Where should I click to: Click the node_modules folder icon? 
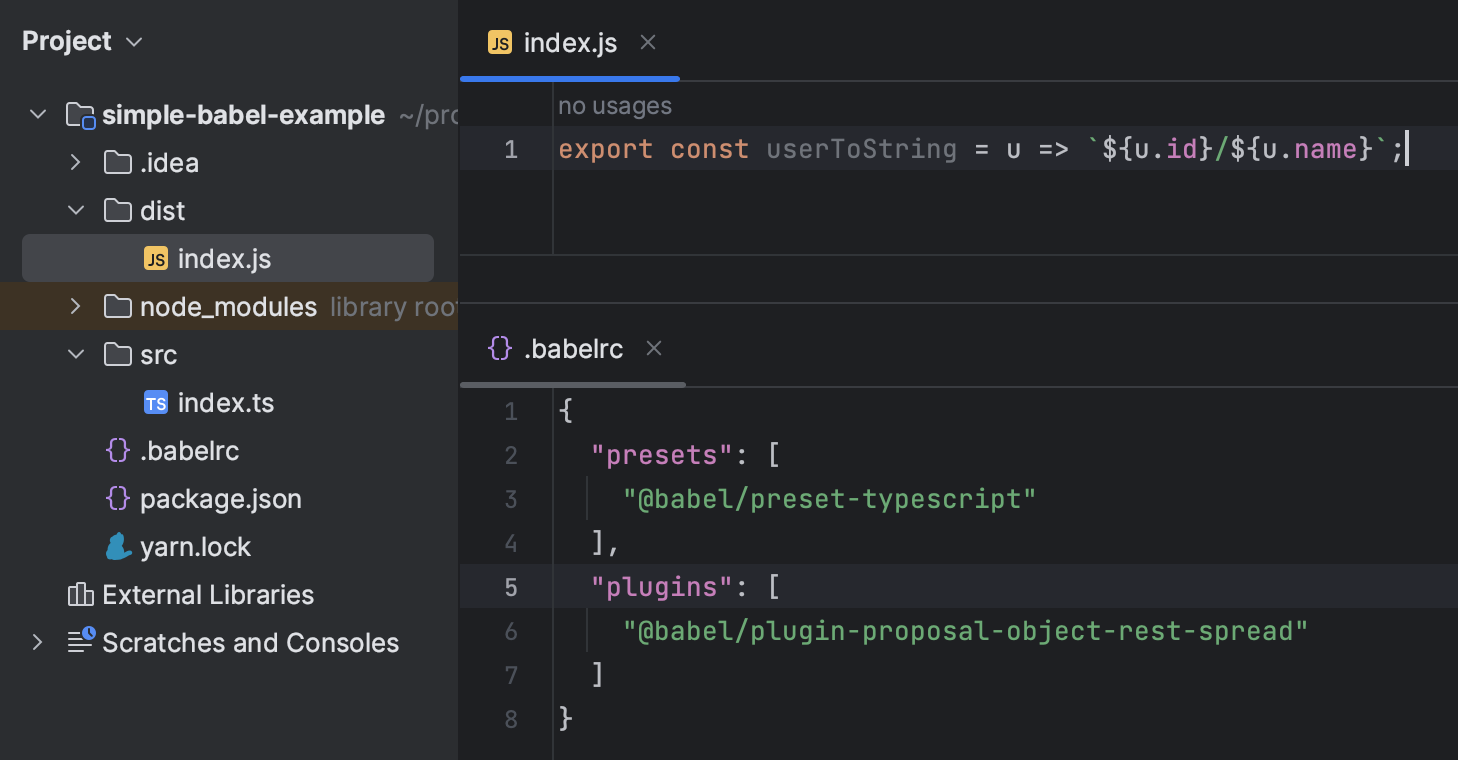point(118,306)
